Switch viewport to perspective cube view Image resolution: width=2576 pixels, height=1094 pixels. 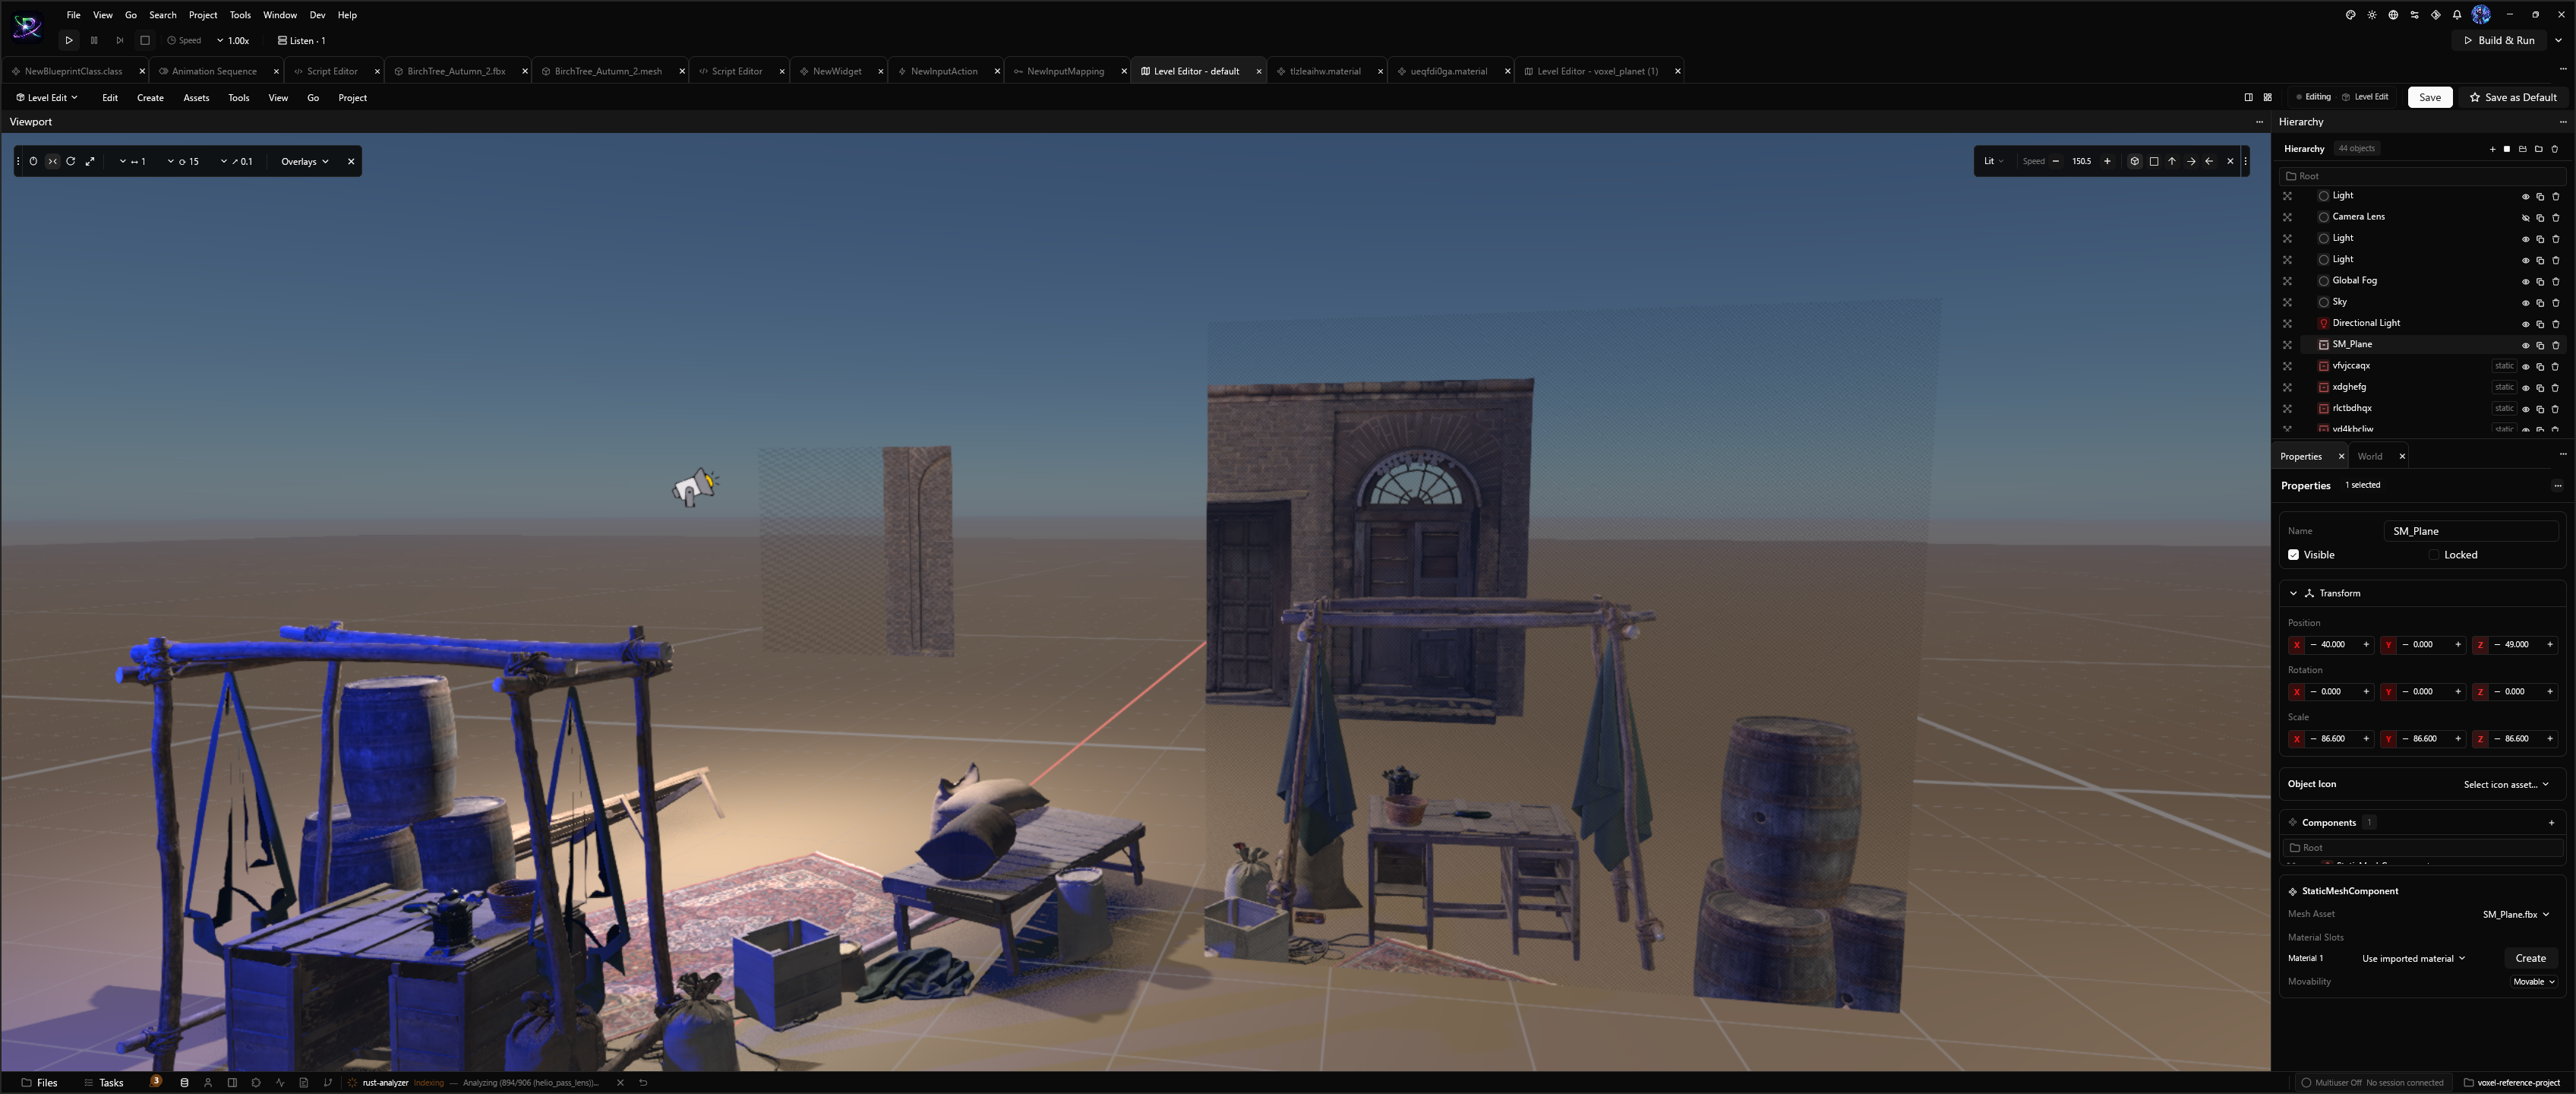coord(2134,161)
